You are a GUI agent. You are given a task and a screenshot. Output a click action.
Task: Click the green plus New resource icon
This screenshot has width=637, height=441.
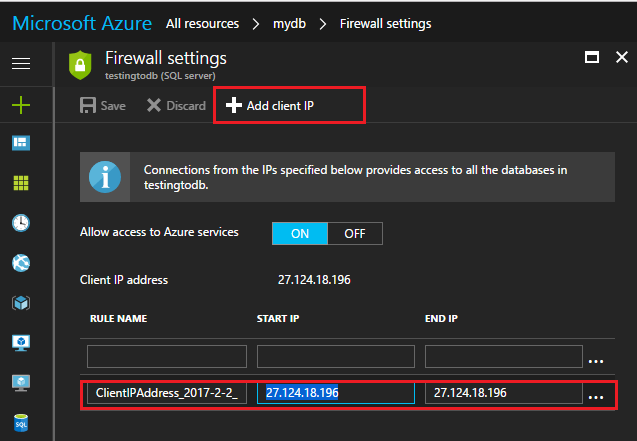21,105
